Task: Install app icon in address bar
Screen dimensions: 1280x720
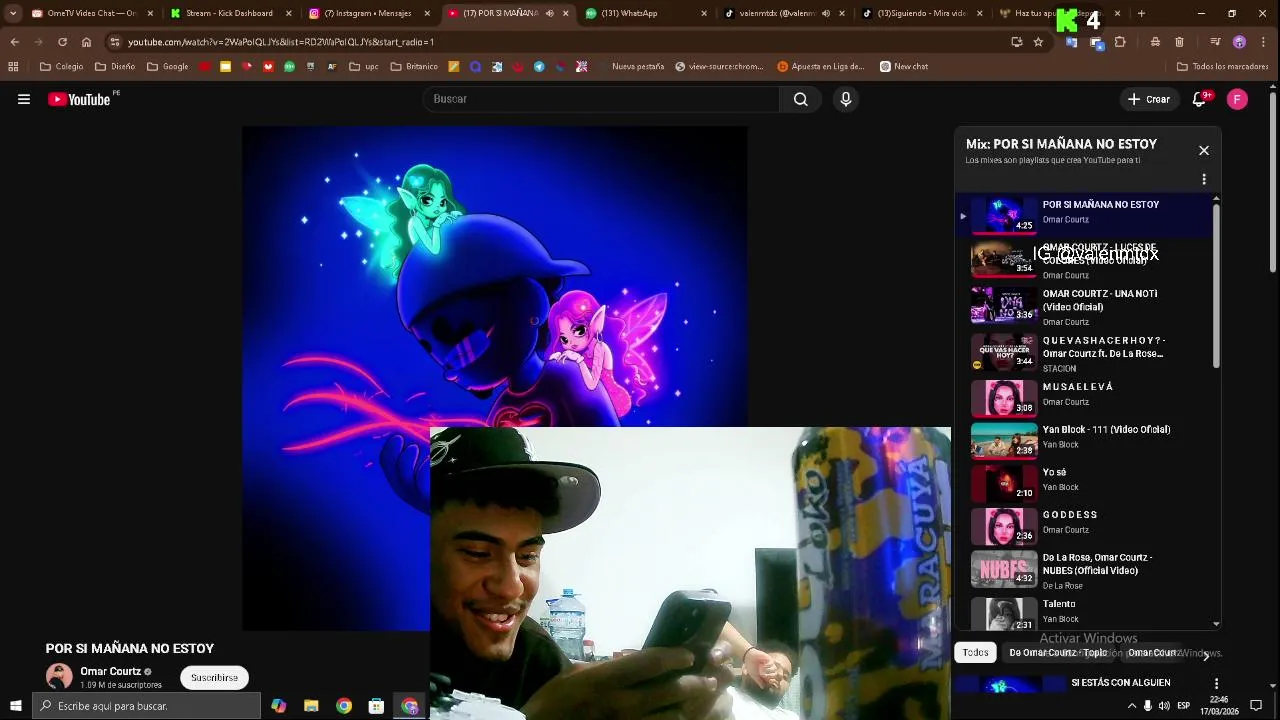Action: 1017,42
